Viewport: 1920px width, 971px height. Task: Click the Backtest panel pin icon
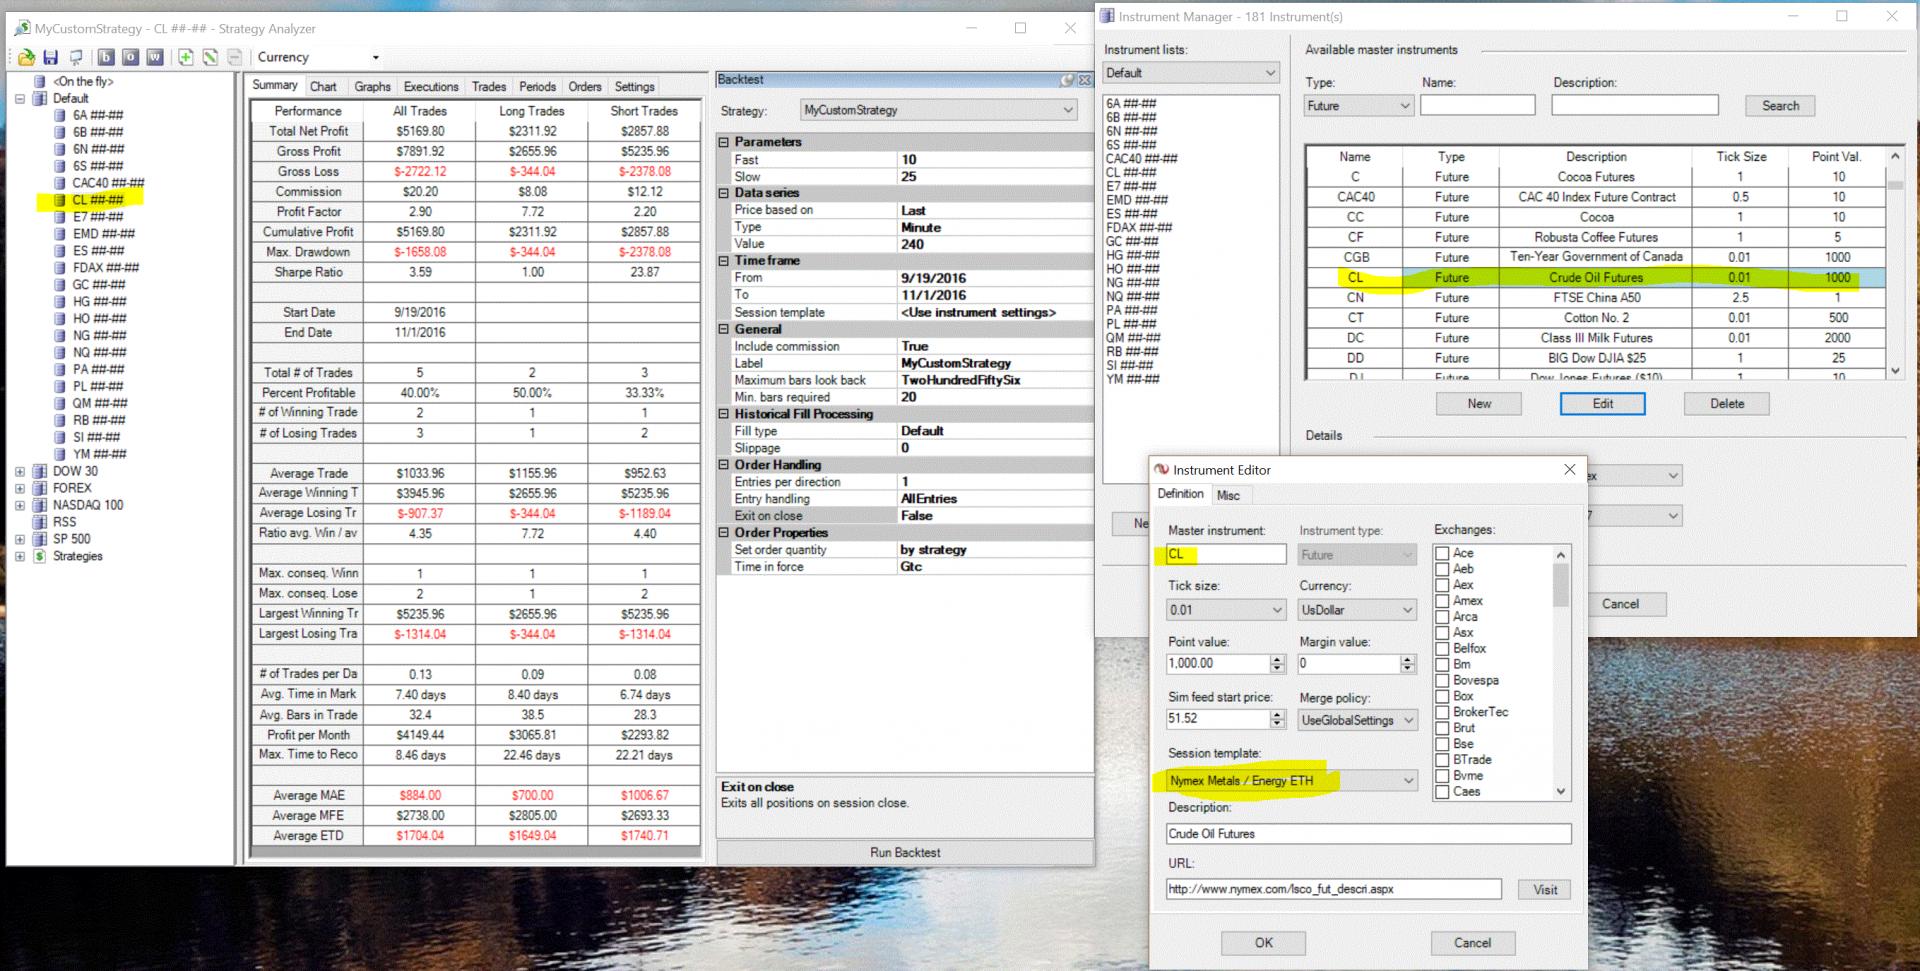click(x=1068, y=80)
